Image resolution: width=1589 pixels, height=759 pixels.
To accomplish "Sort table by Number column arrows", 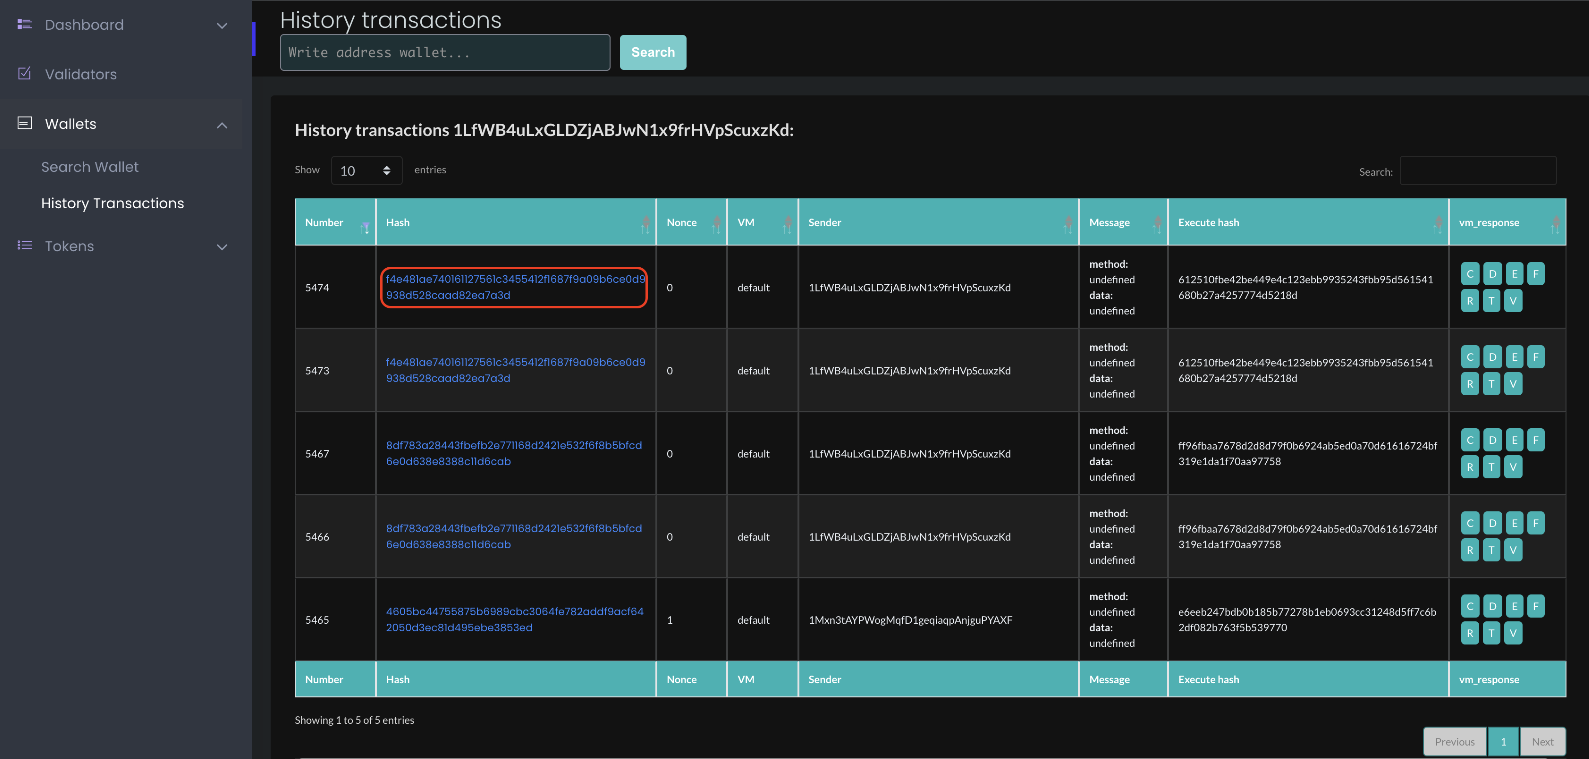I will pyautogui.click(x=365, y=226).
